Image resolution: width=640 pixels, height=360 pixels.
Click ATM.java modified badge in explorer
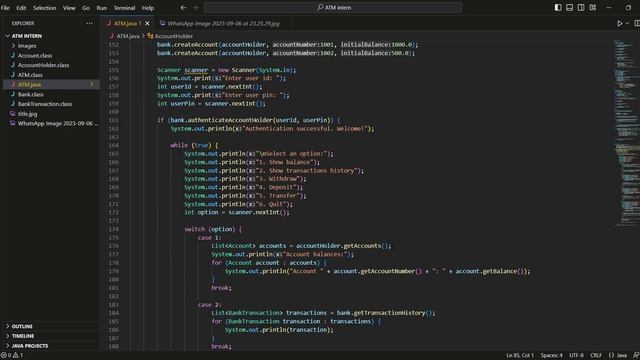pyautogui.click(x=91, y=84)
